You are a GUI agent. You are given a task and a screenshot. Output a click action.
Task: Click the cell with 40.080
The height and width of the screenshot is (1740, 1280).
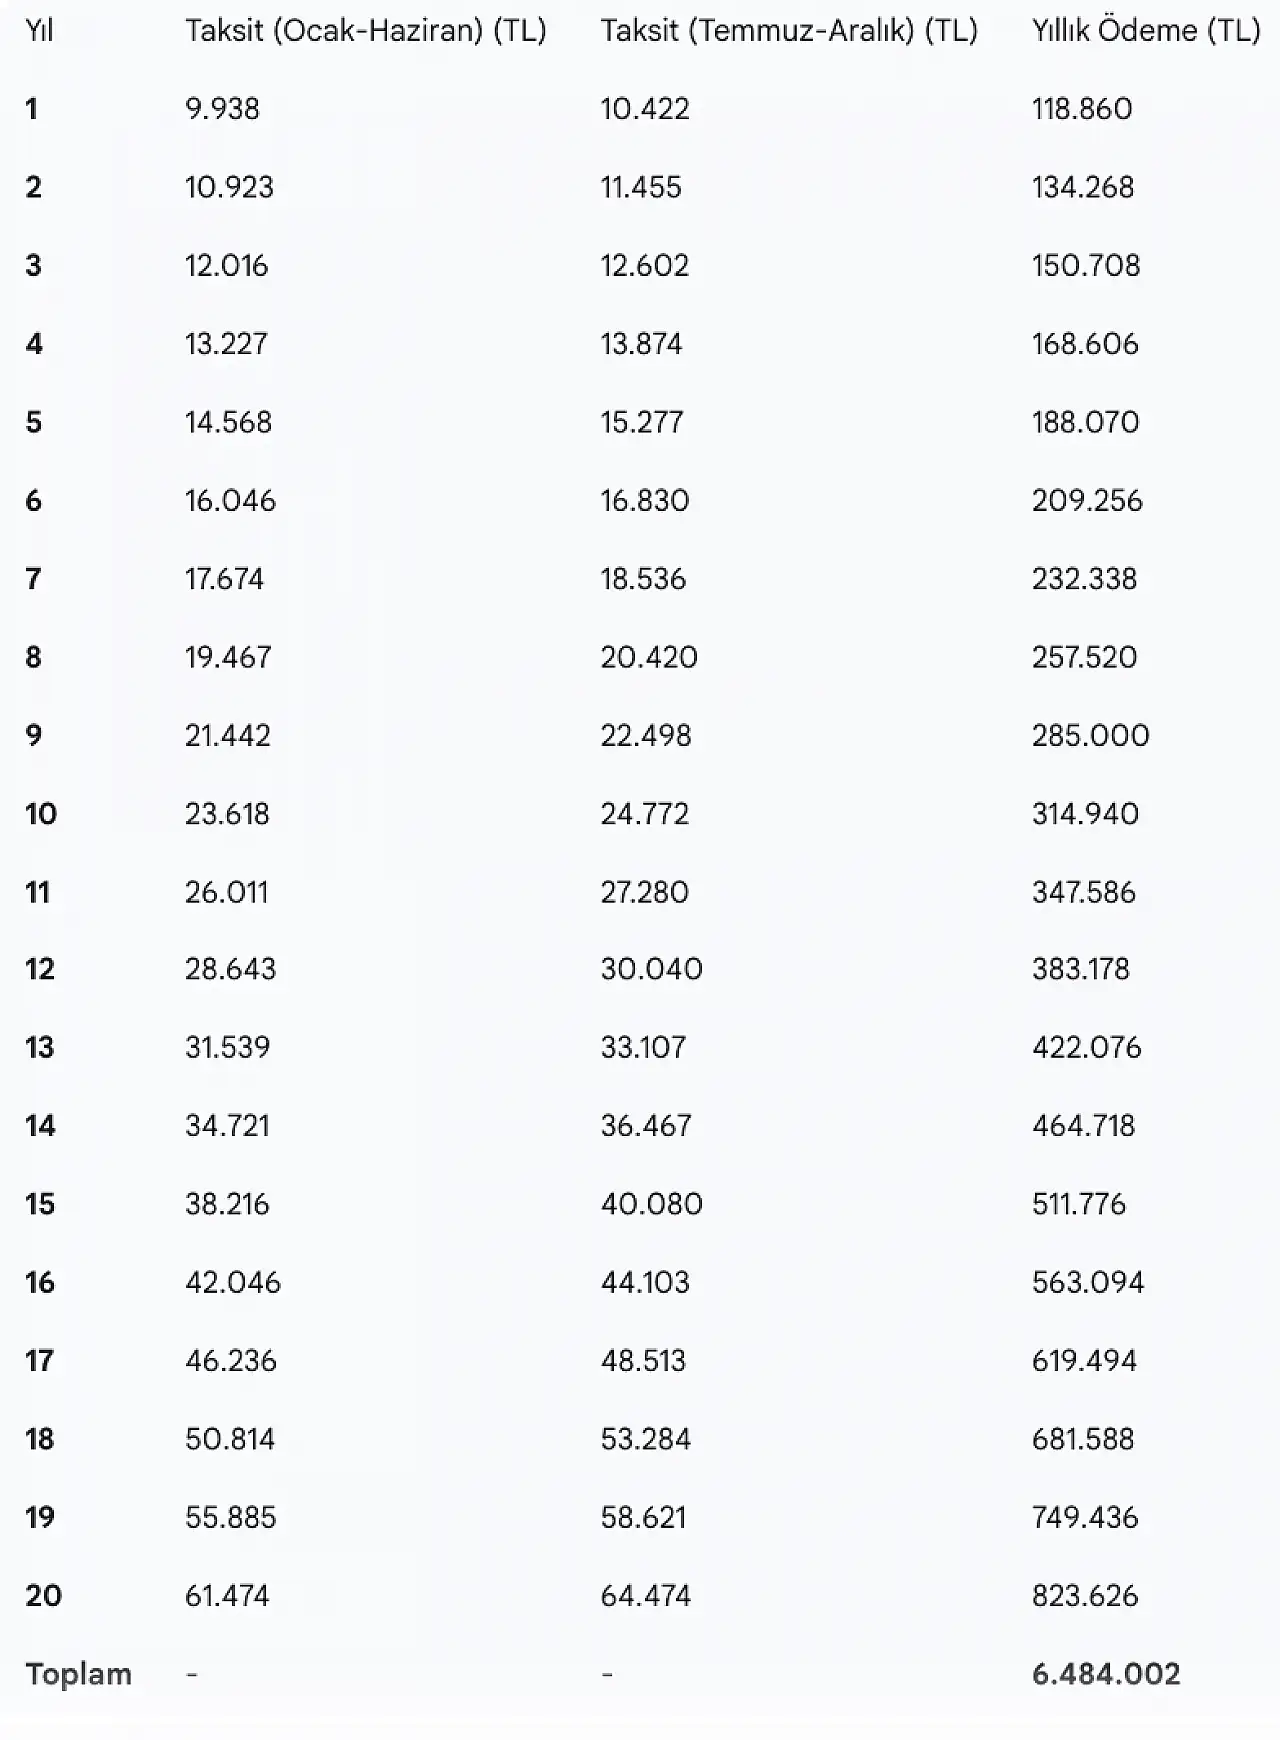[x=651, y=1204]
